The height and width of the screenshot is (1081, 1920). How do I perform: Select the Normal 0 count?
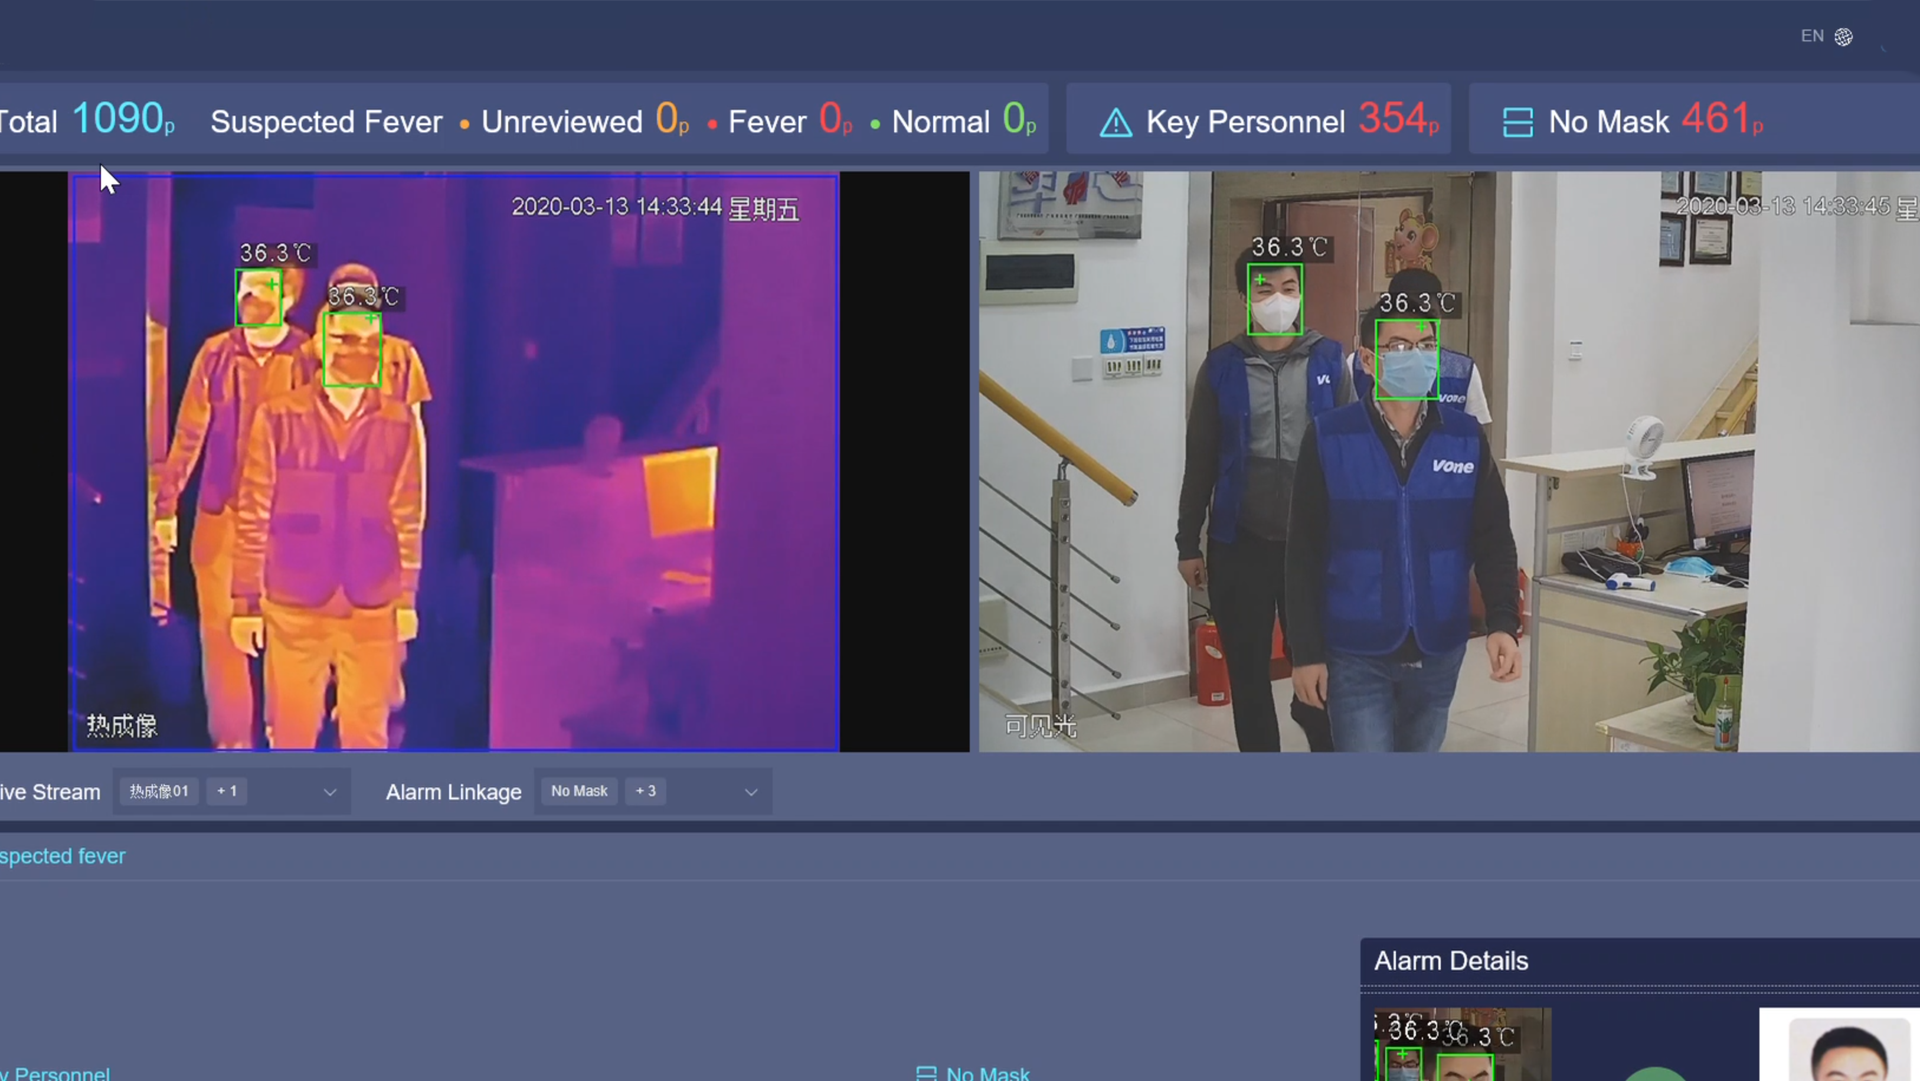click(1019, 120)
